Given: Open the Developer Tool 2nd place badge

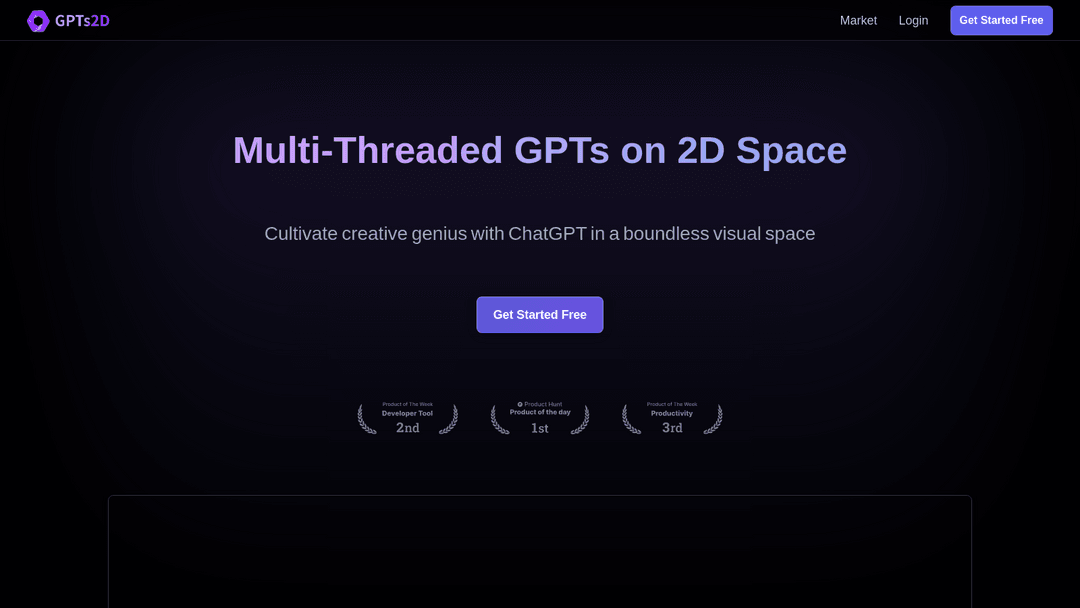Looking at the screenshot, I should (408, 418).
